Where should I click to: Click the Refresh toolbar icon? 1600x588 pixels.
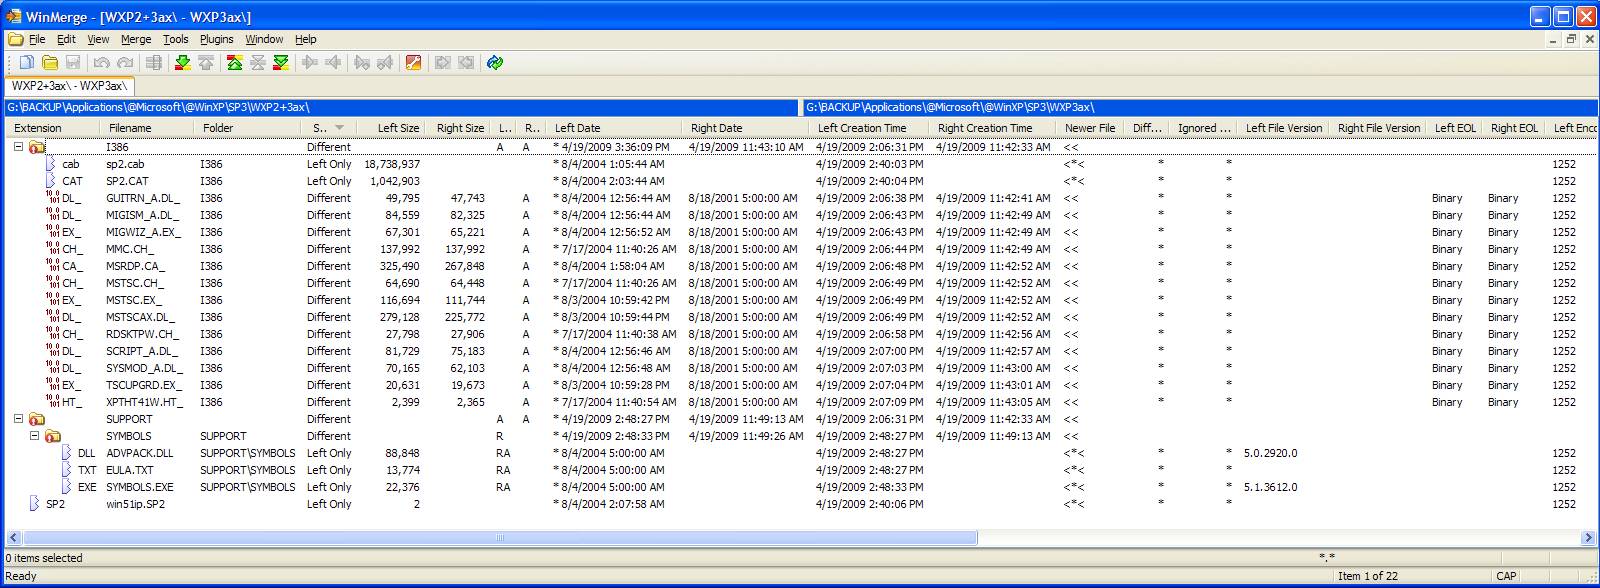495,63
